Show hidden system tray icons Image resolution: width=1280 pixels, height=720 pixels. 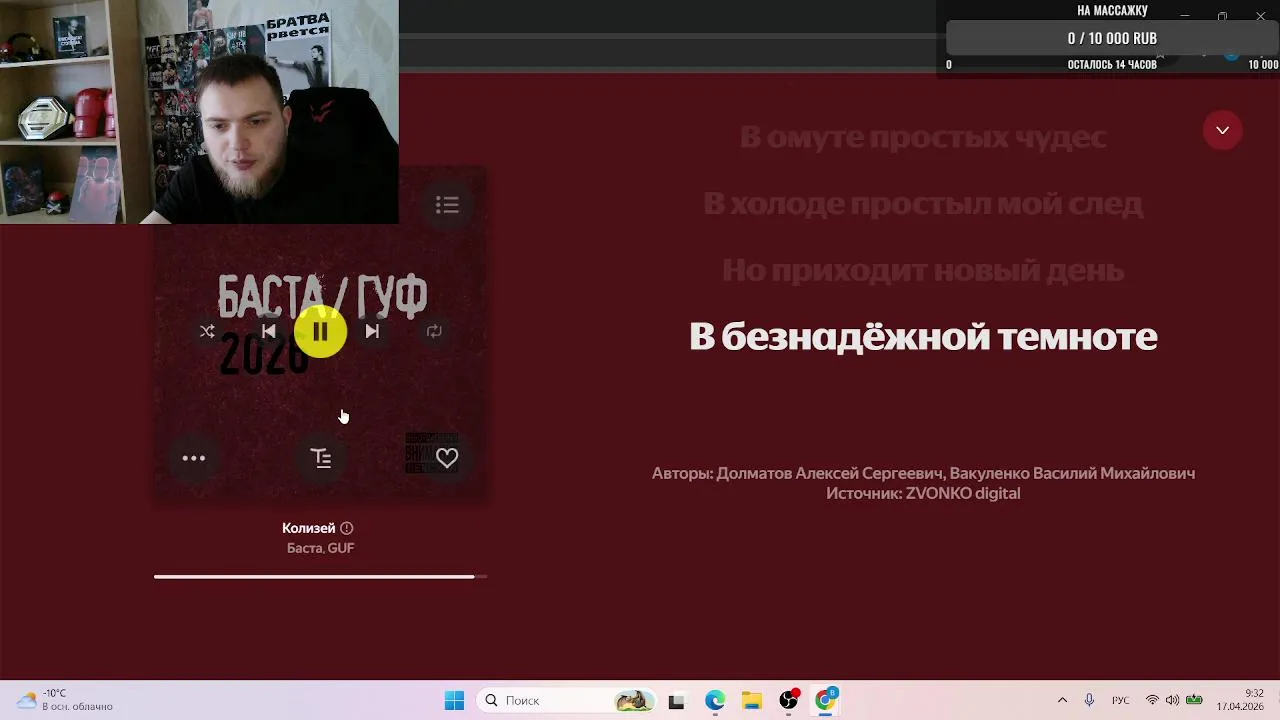1062,701
